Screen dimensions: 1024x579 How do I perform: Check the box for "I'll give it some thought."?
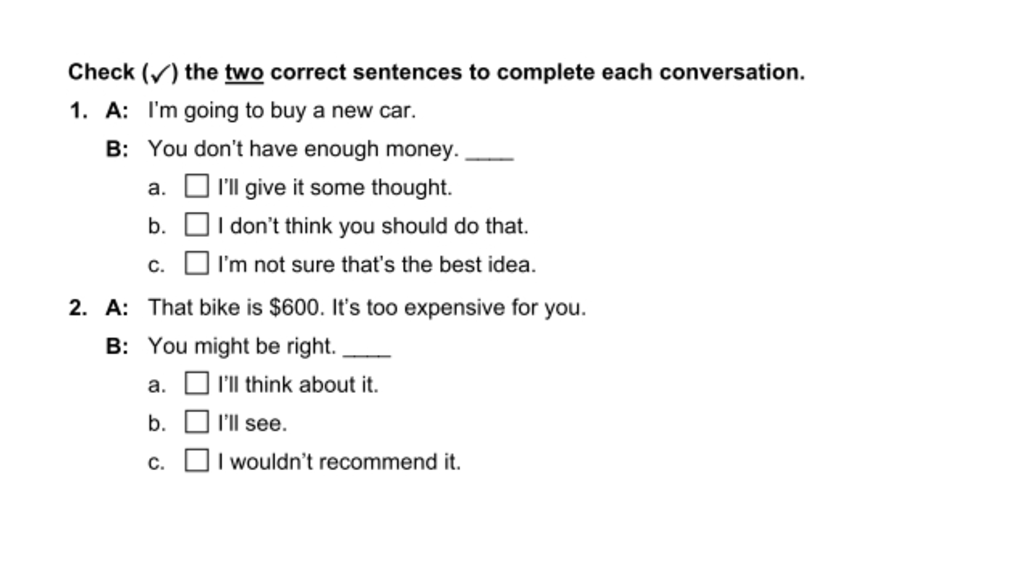click(x=197, y=186)
